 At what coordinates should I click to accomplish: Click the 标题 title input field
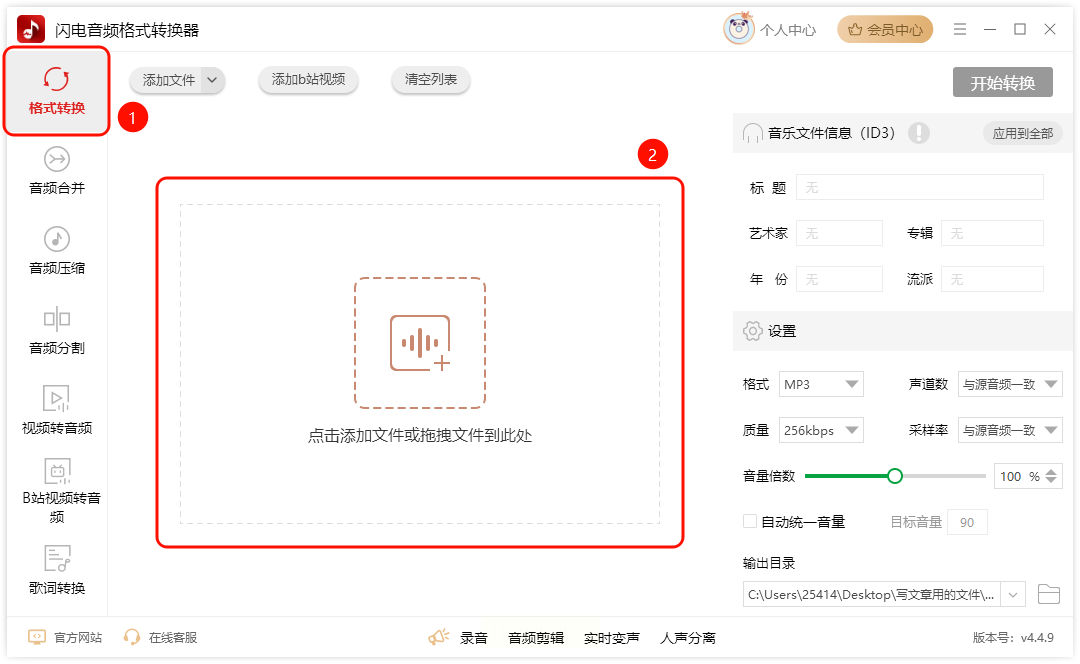(x=920, y=187)
